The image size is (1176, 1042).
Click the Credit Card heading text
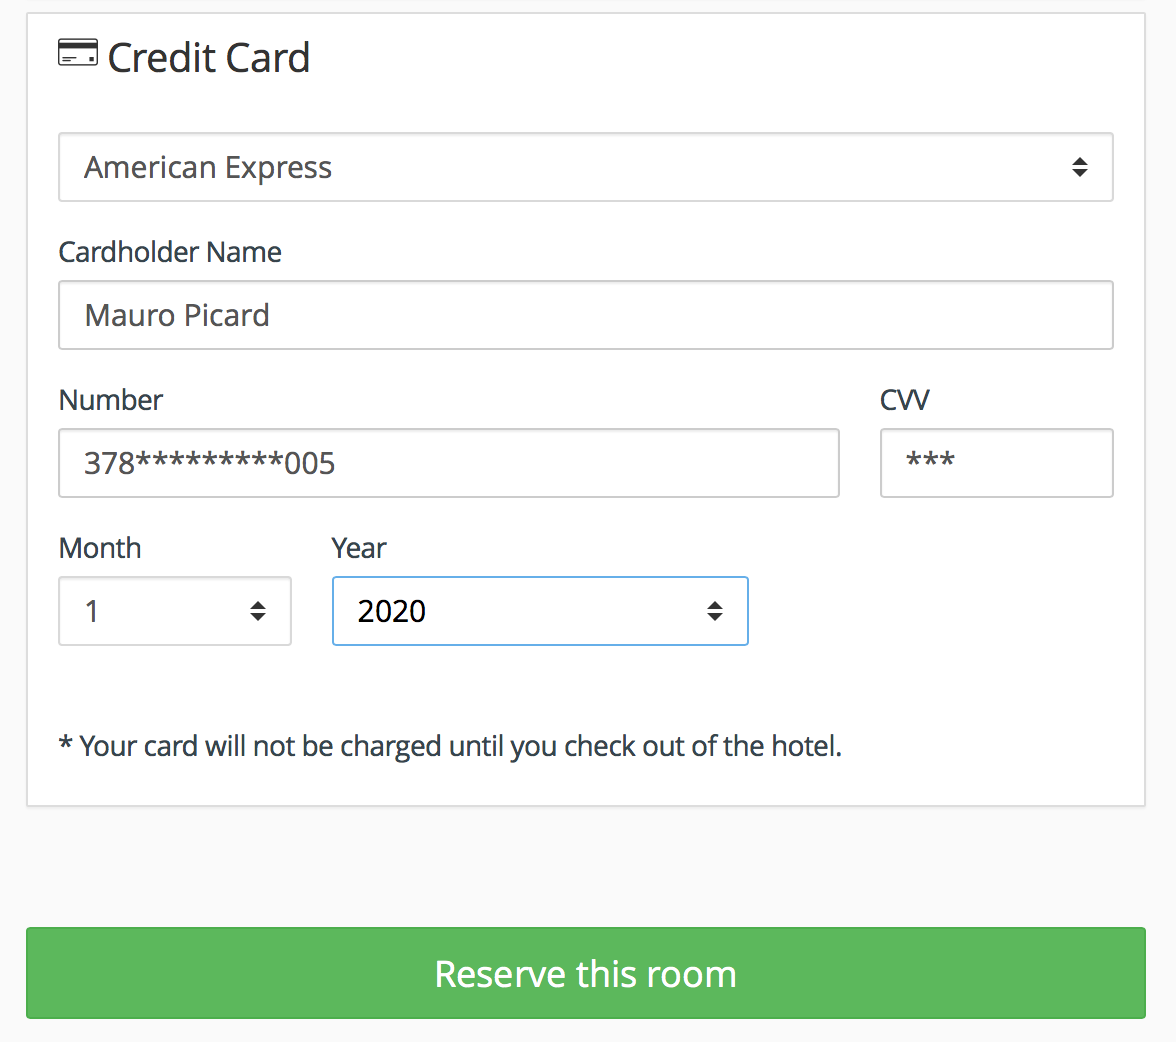(x=208, y=58)
